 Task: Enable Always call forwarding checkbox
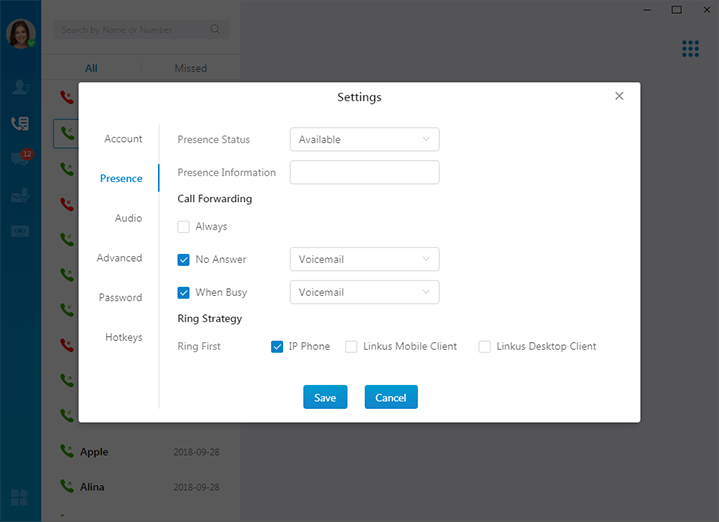(183, 227)
